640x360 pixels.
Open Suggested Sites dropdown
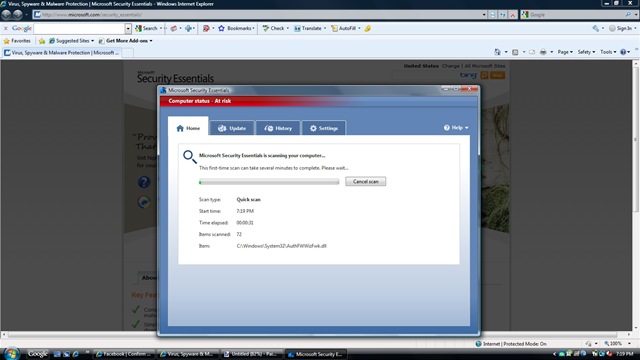(x=71, y=41)
